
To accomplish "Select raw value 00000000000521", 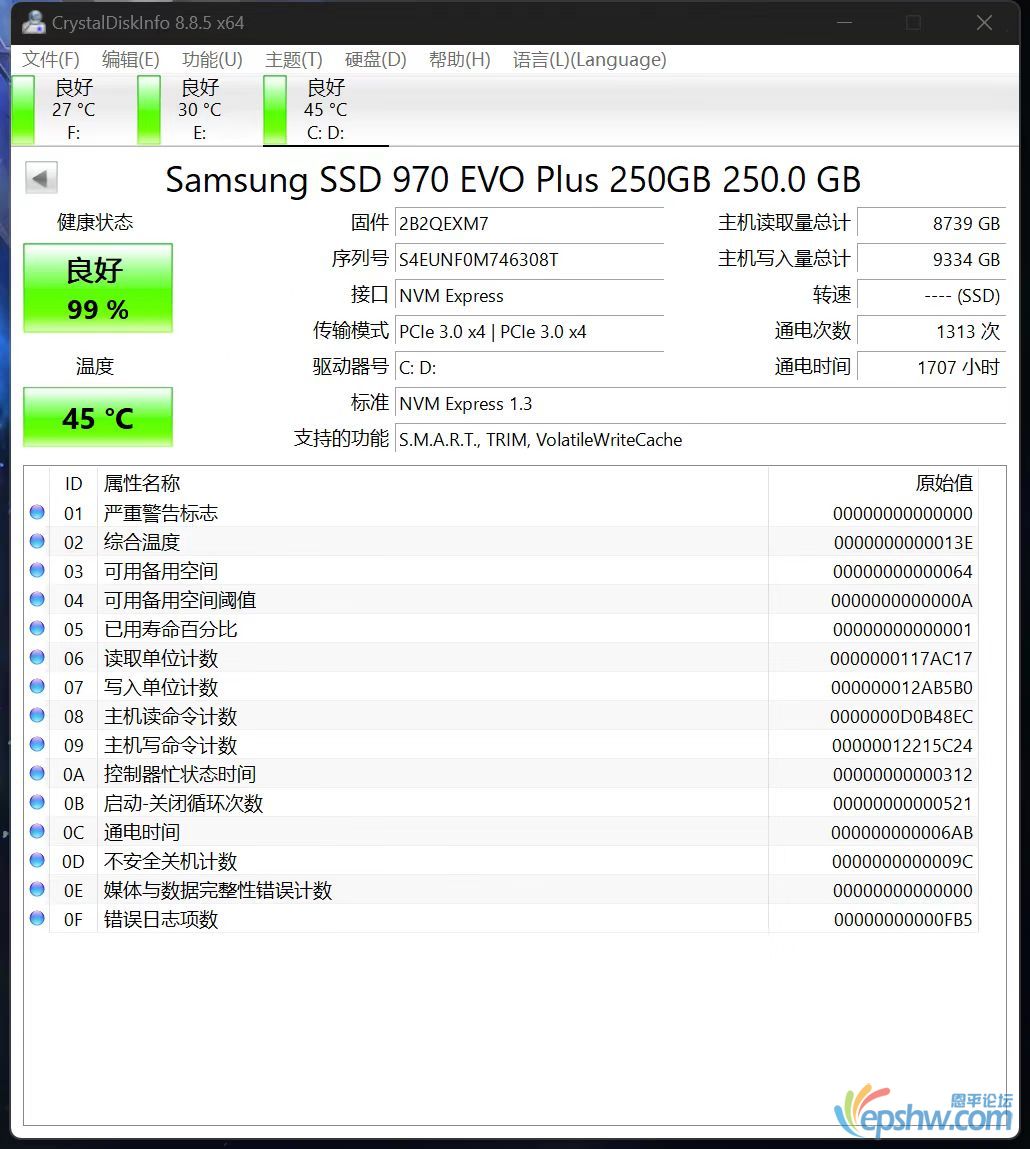I will [x=903, y=803].
